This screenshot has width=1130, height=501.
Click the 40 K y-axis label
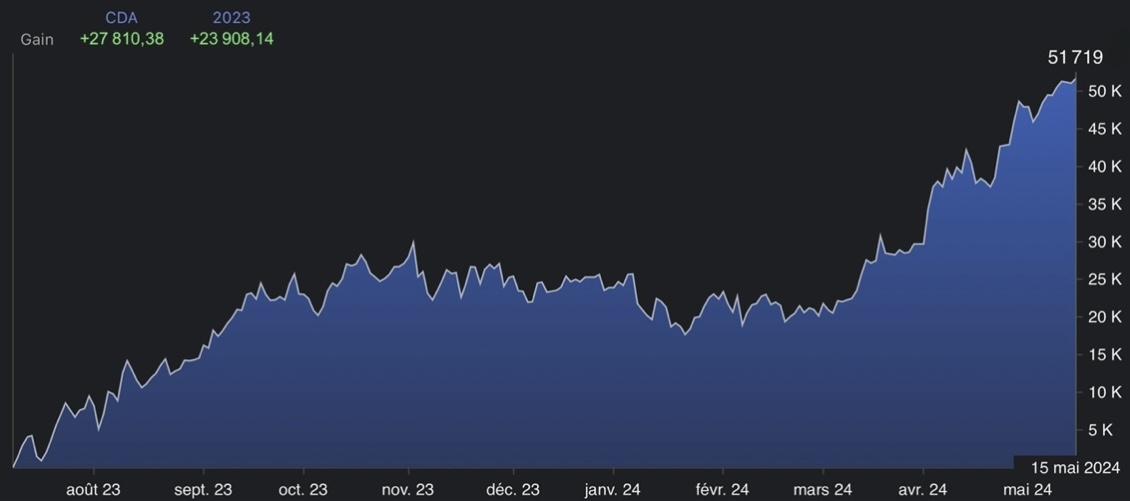click(x=1105, y=167)
